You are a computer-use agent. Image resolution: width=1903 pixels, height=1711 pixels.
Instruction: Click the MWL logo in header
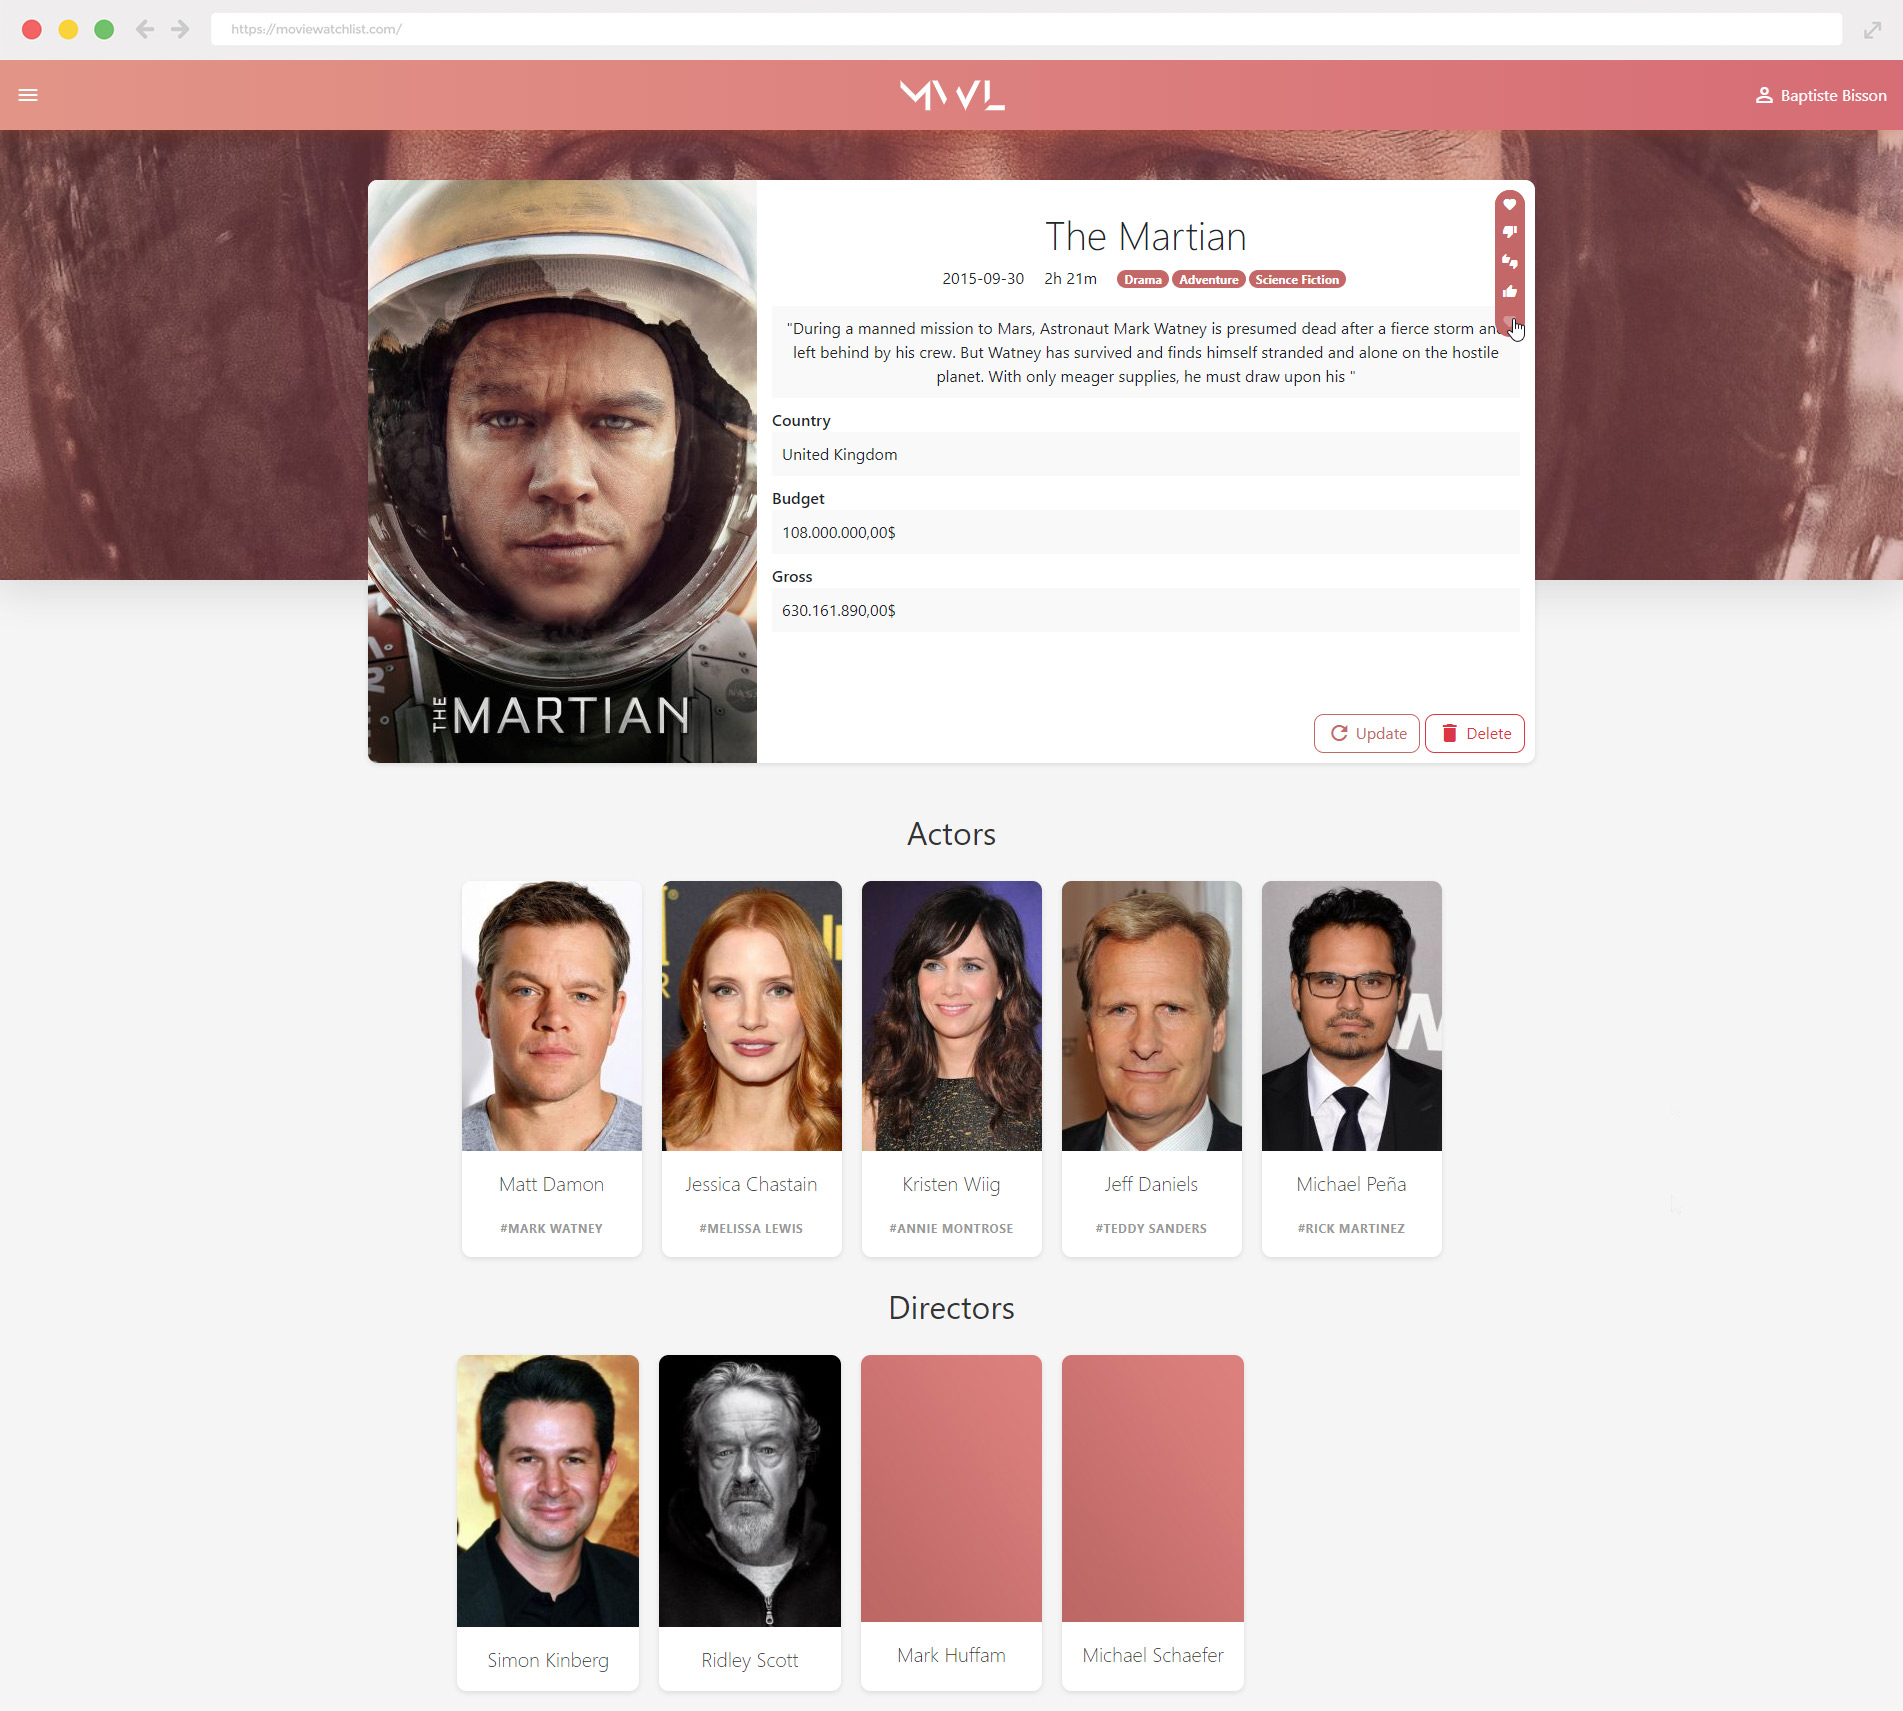951,95
